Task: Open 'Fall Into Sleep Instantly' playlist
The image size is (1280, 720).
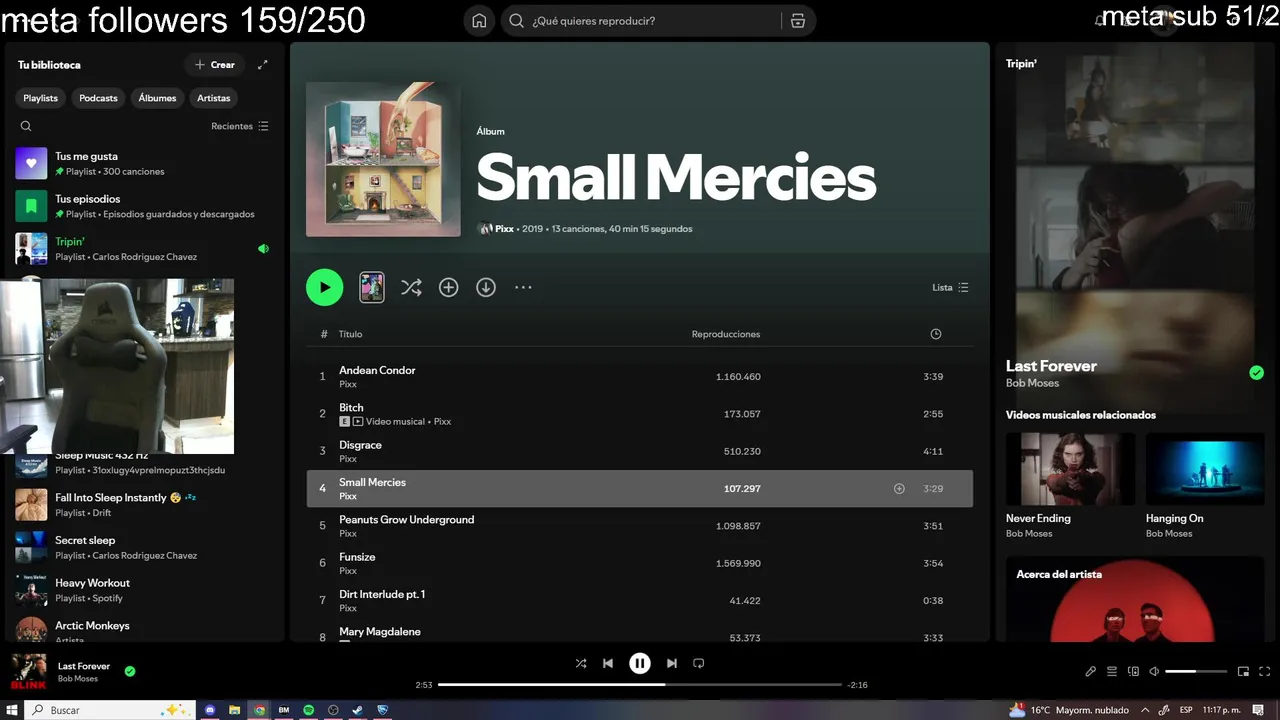Action: click(x=144, y=504)
